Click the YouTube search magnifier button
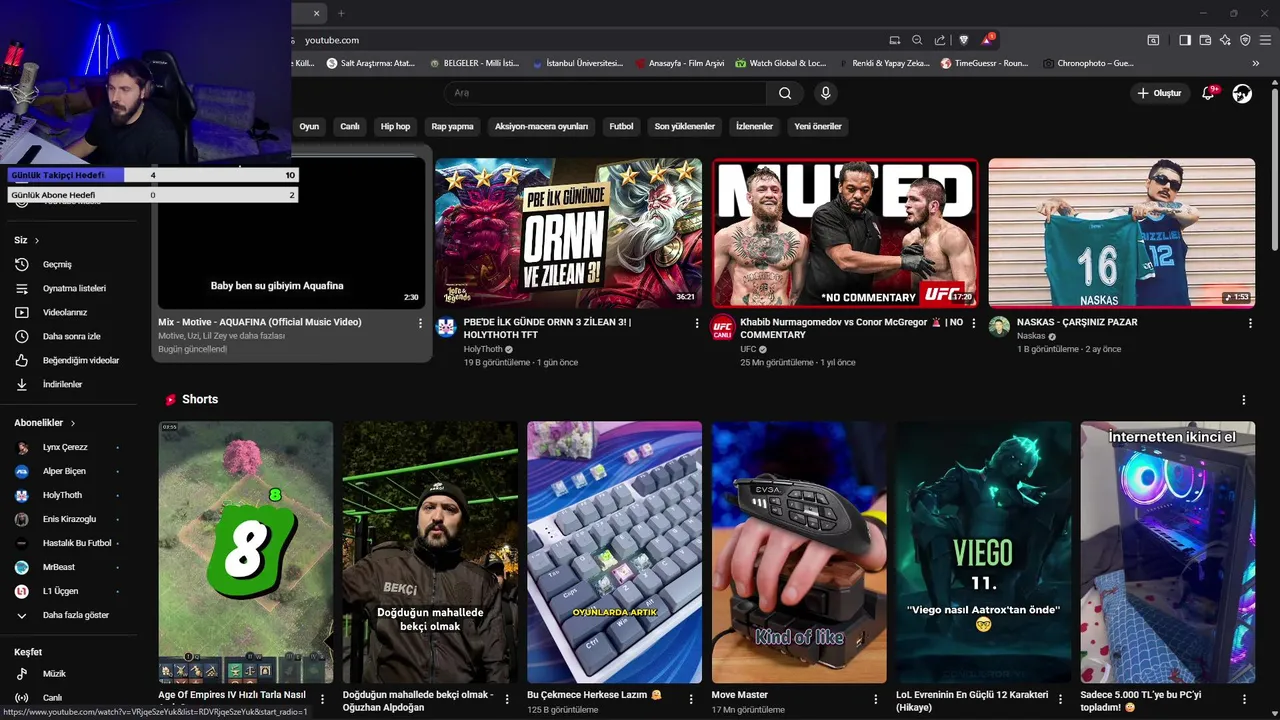The width and height of the screenshot is (1280, 720). coord(785,93)
